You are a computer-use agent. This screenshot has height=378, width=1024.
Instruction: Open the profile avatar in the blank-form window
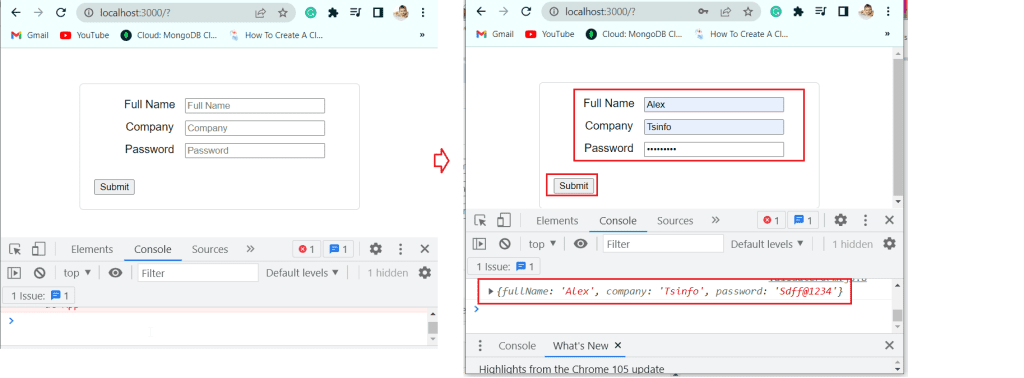click(401, 12)
